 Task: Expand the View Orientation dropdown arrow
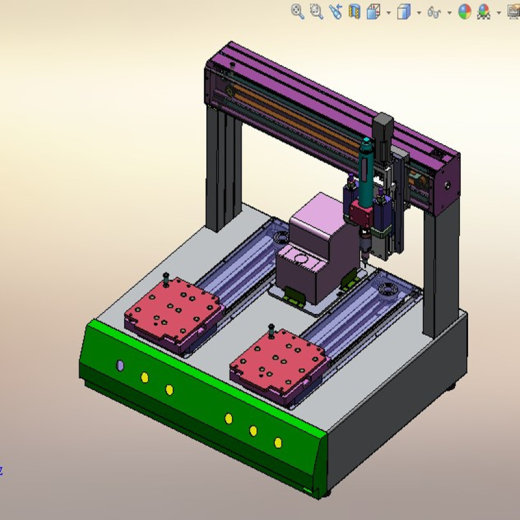click(x=389, y=13)
